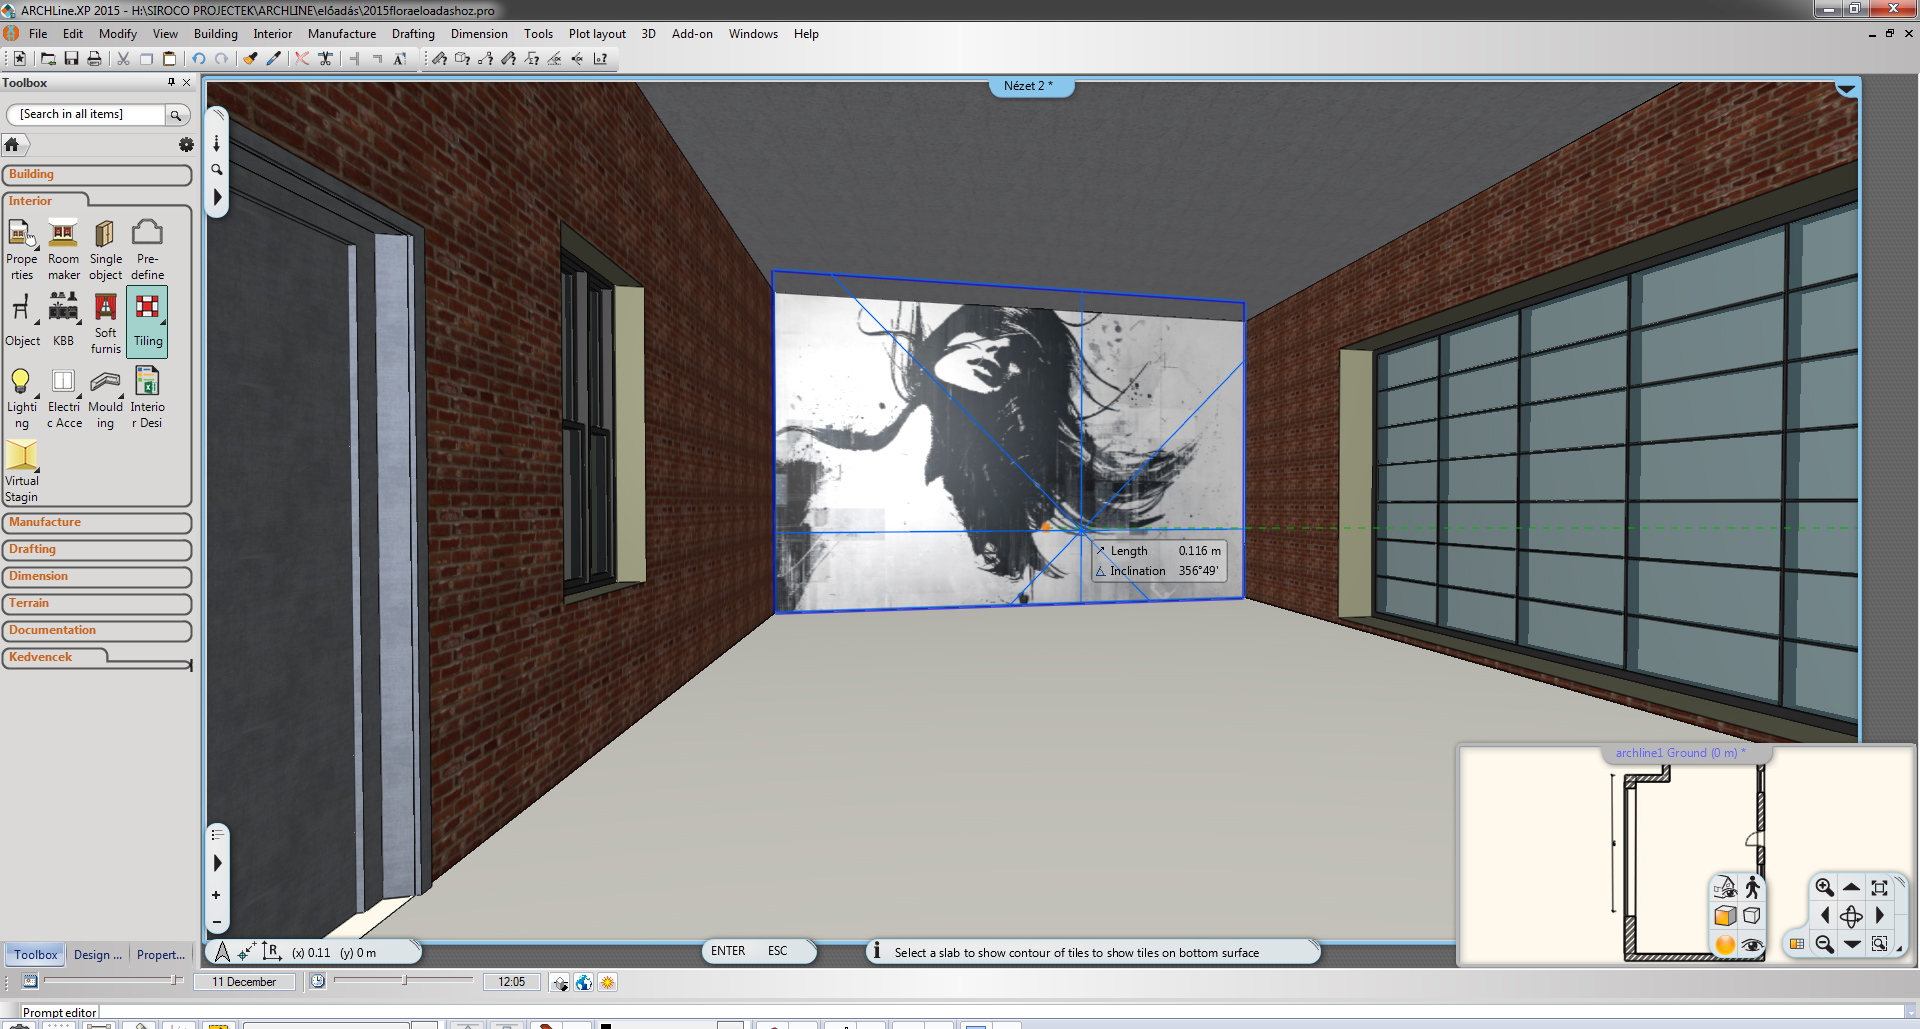Image resolution: width=1920 pixels, height=1029 pixels.
Task: Click the Paste clipboard icon
Action: click(169, 59)
